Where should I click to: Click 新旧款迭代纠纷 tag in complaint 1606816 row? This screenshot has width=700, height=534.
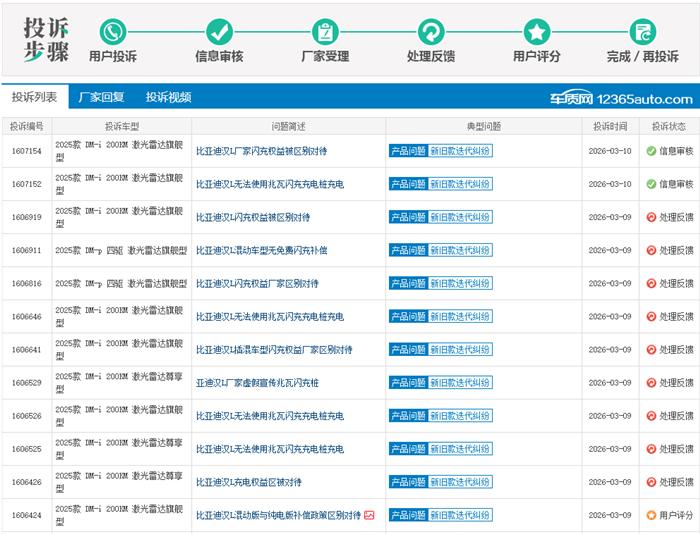coord(460,284)
